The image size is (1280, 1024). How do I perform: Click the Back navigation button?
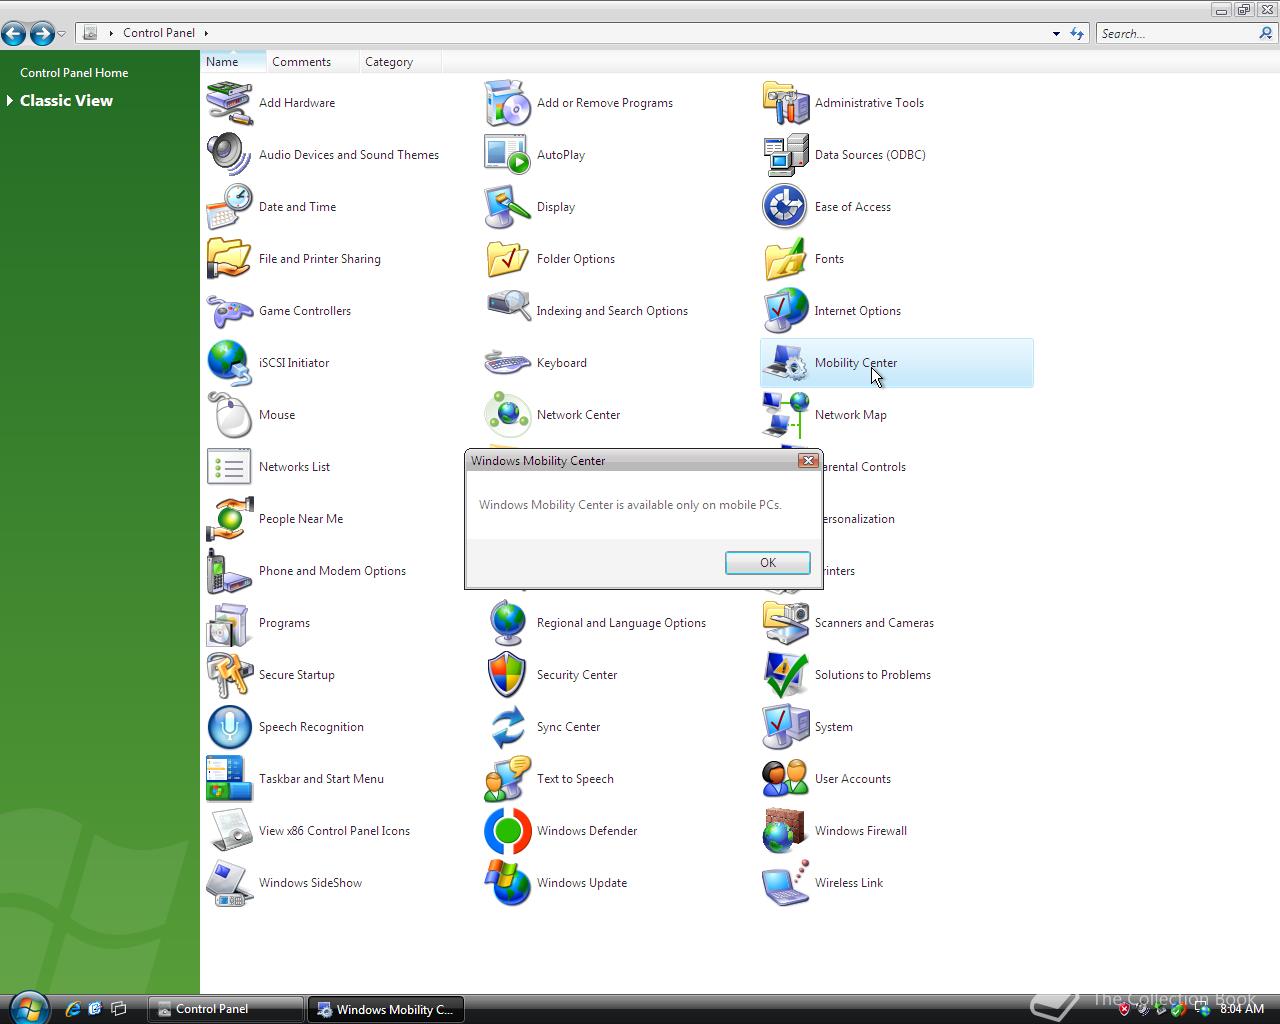(x=14, y=34)
